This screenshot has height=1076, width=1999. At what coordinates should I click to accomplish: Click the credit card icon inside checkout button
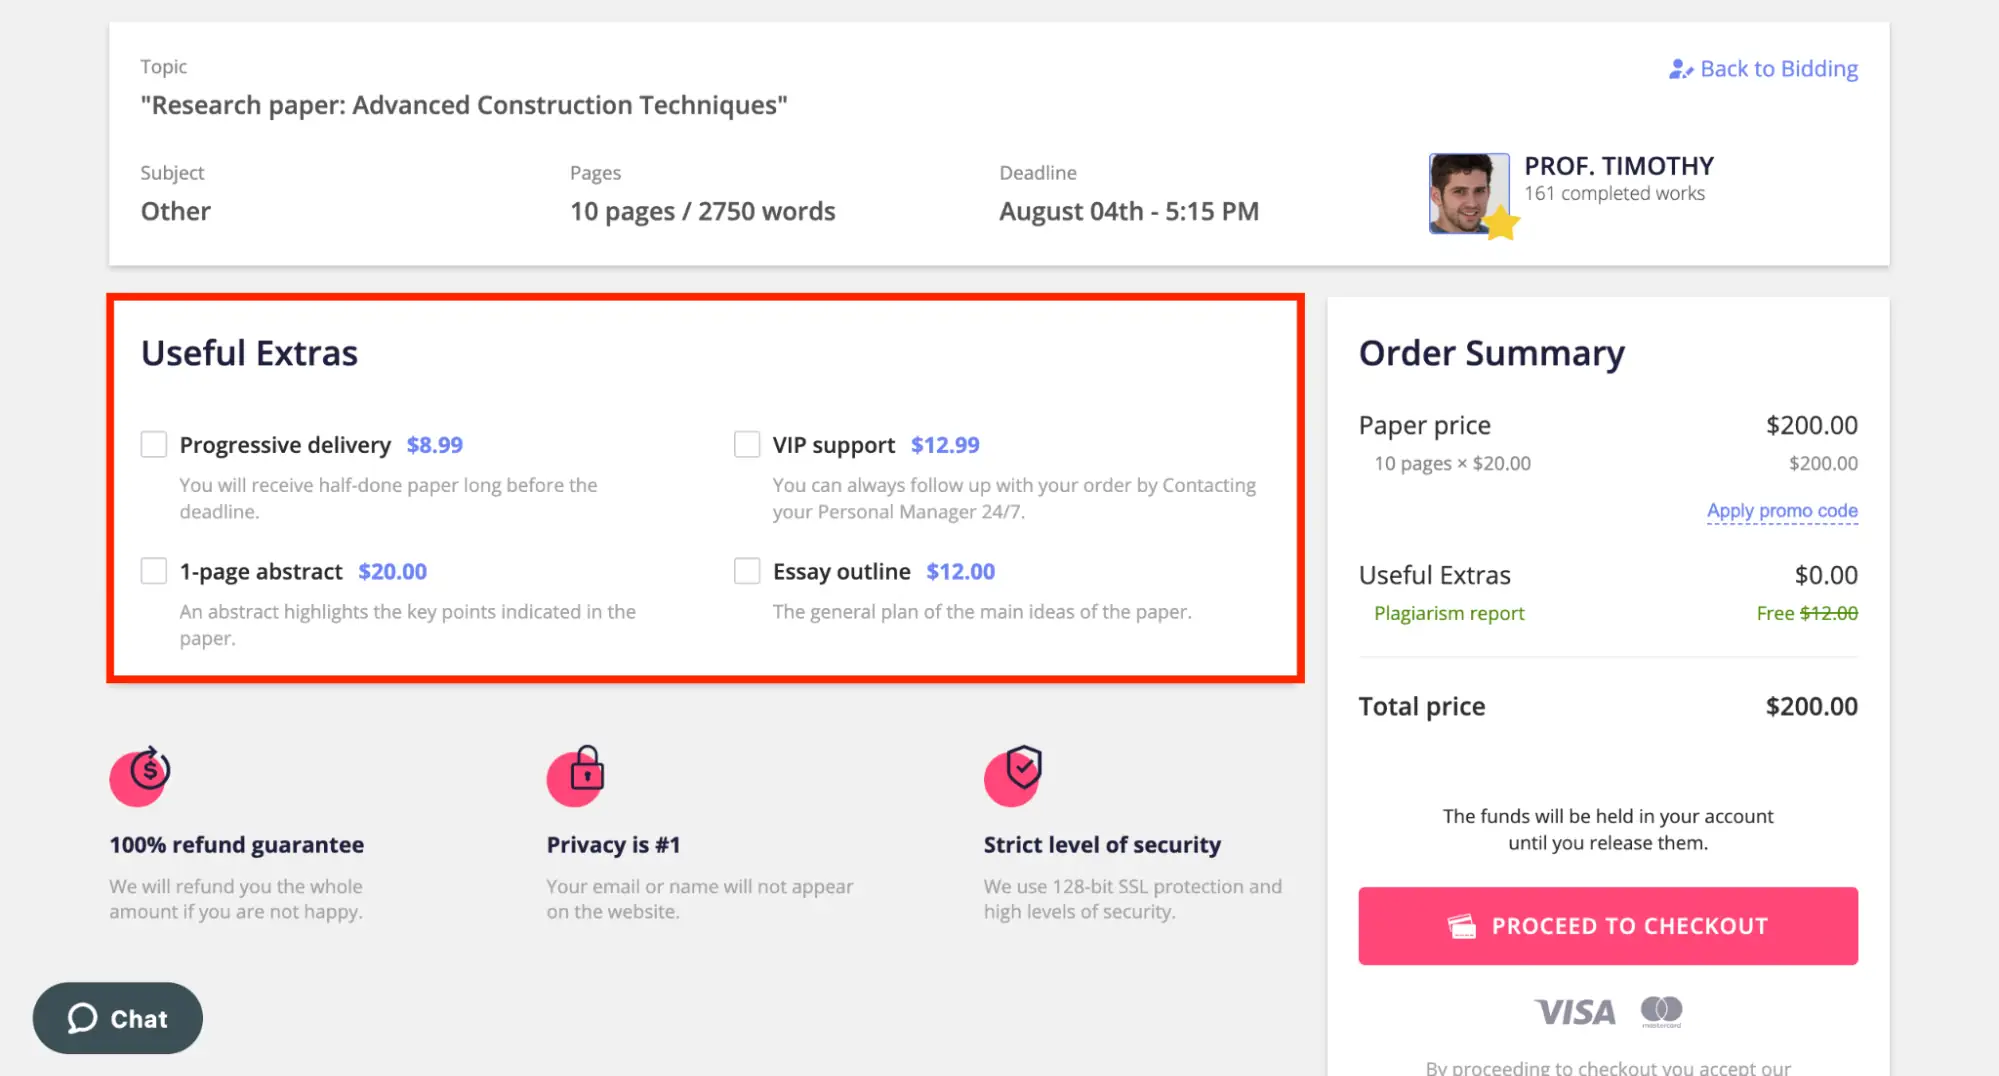1464,925
